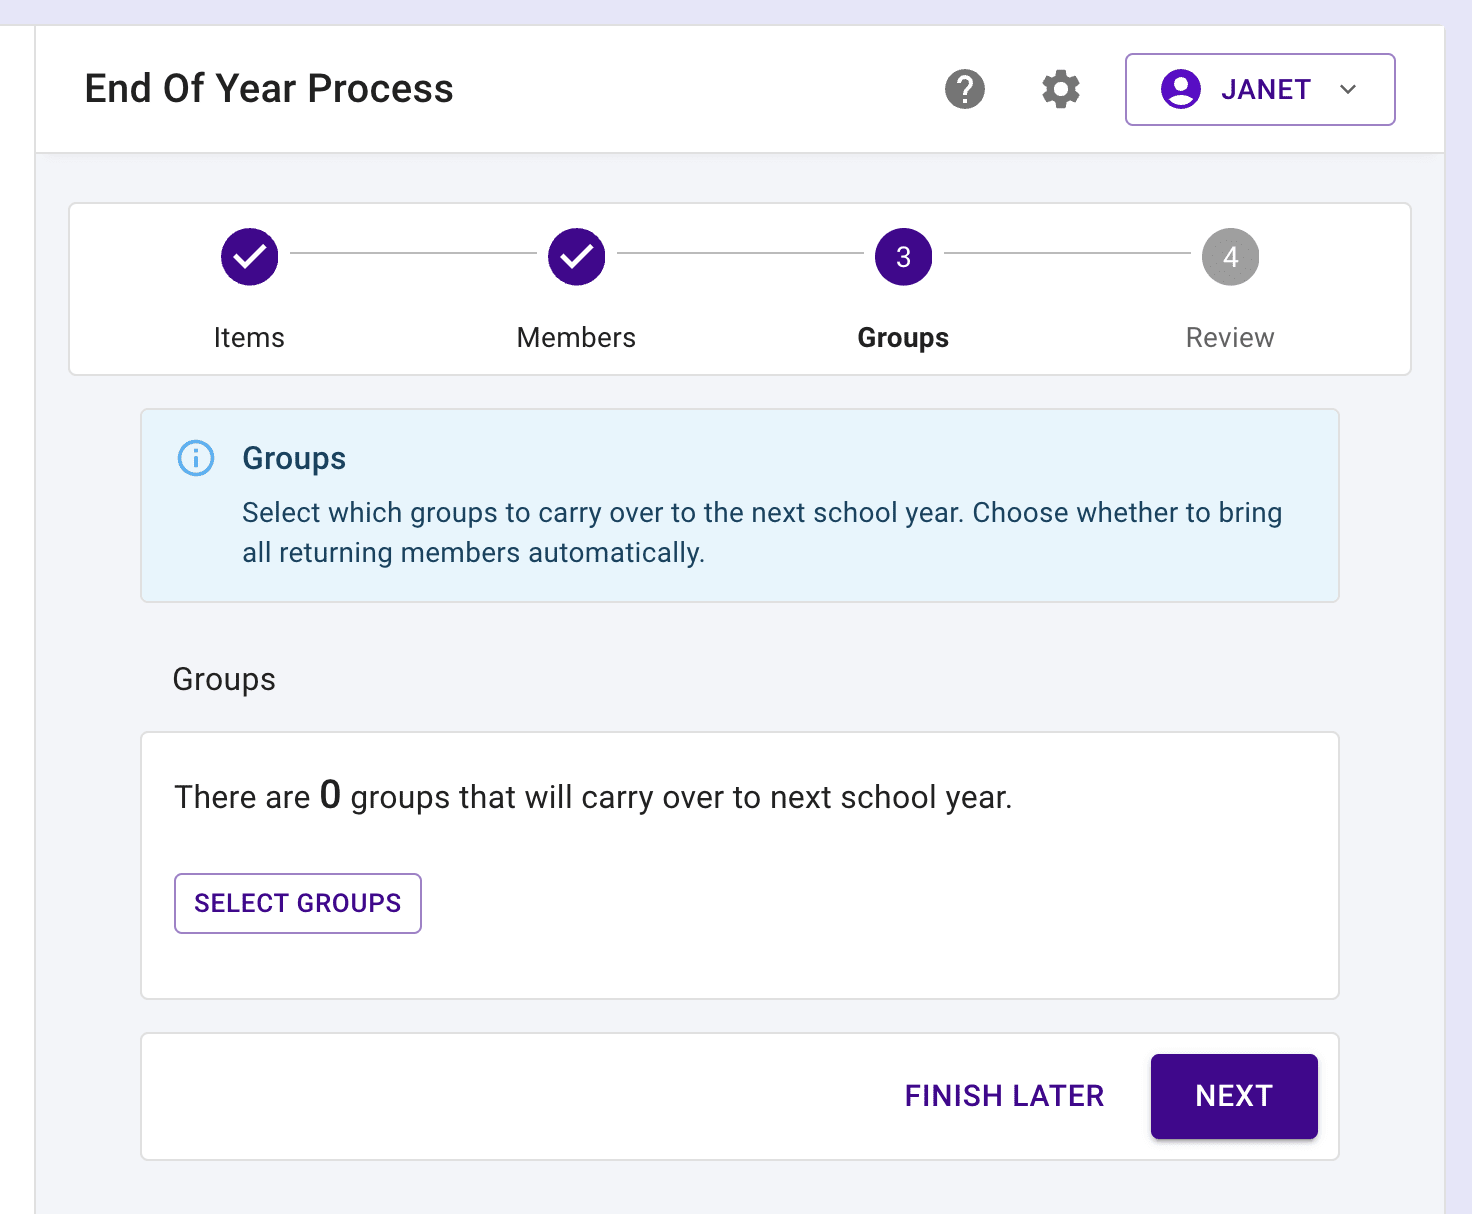Choose FINISH LATER

point(1004,1096)
